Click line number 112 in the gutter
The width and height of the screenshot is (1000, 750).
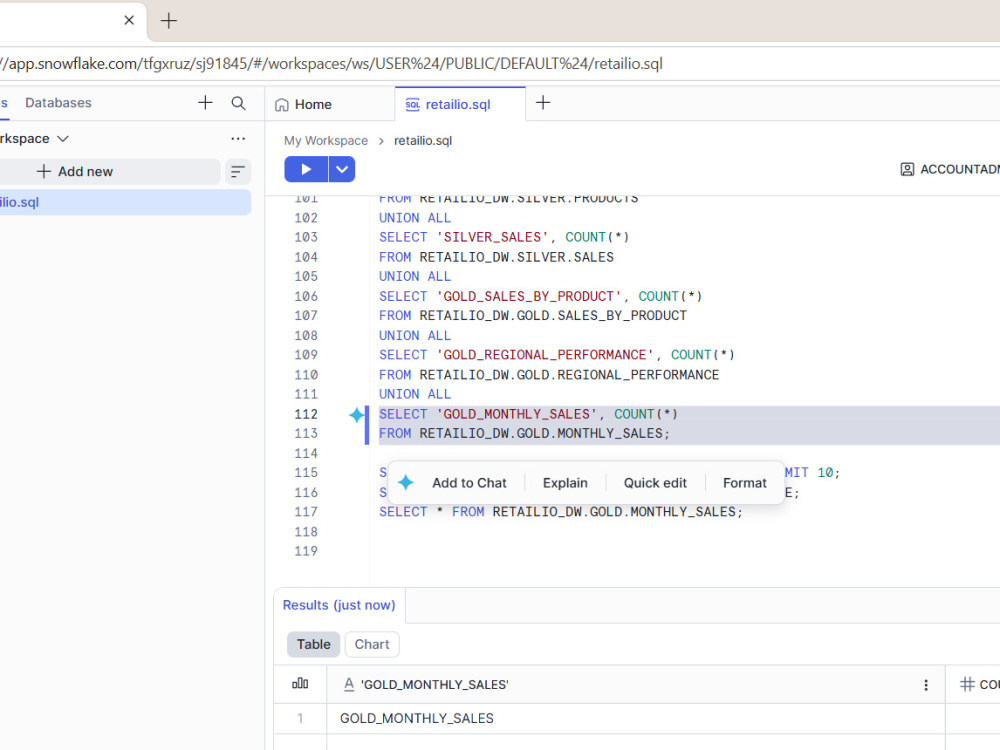coord(305,415)
